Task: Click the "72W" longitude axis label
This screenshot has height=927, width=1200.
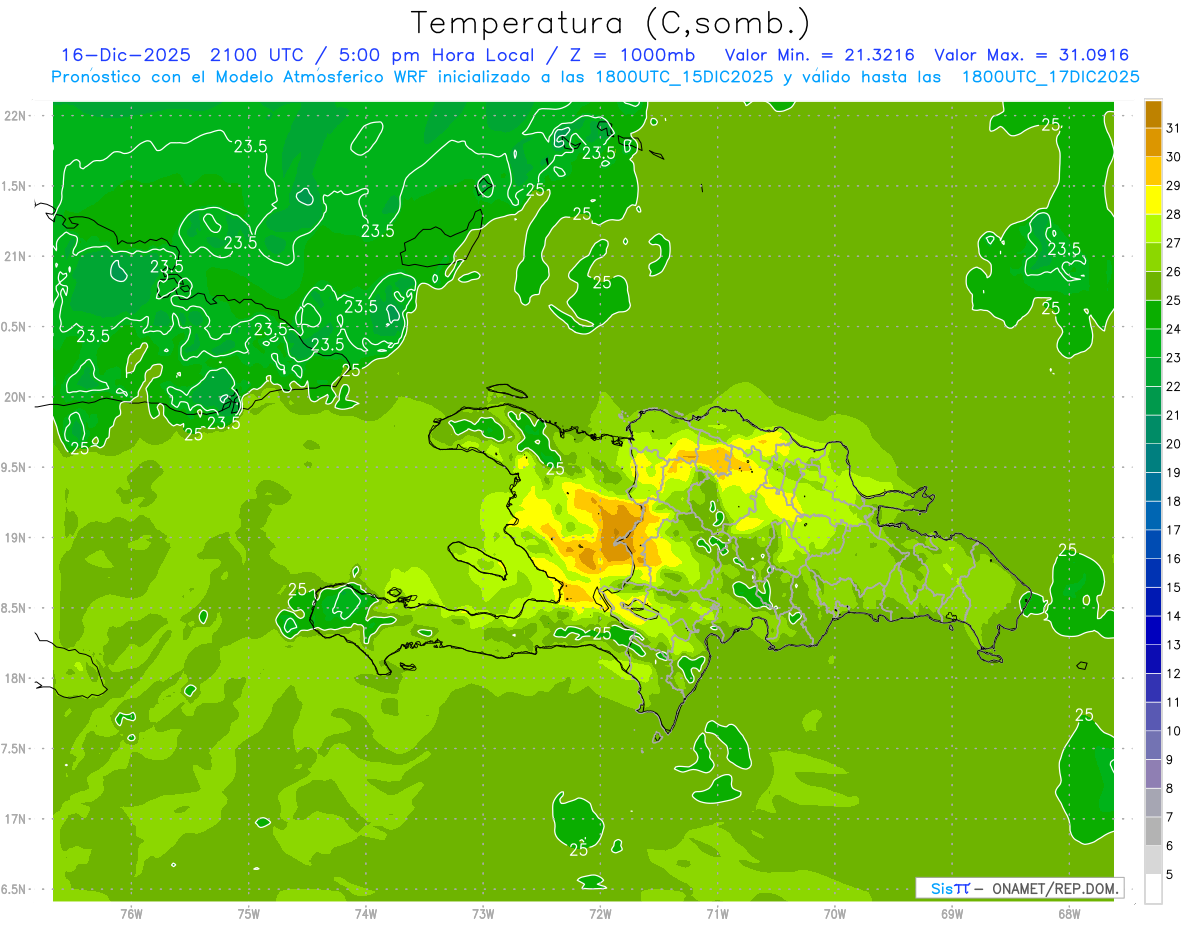Action: point(600,914)
